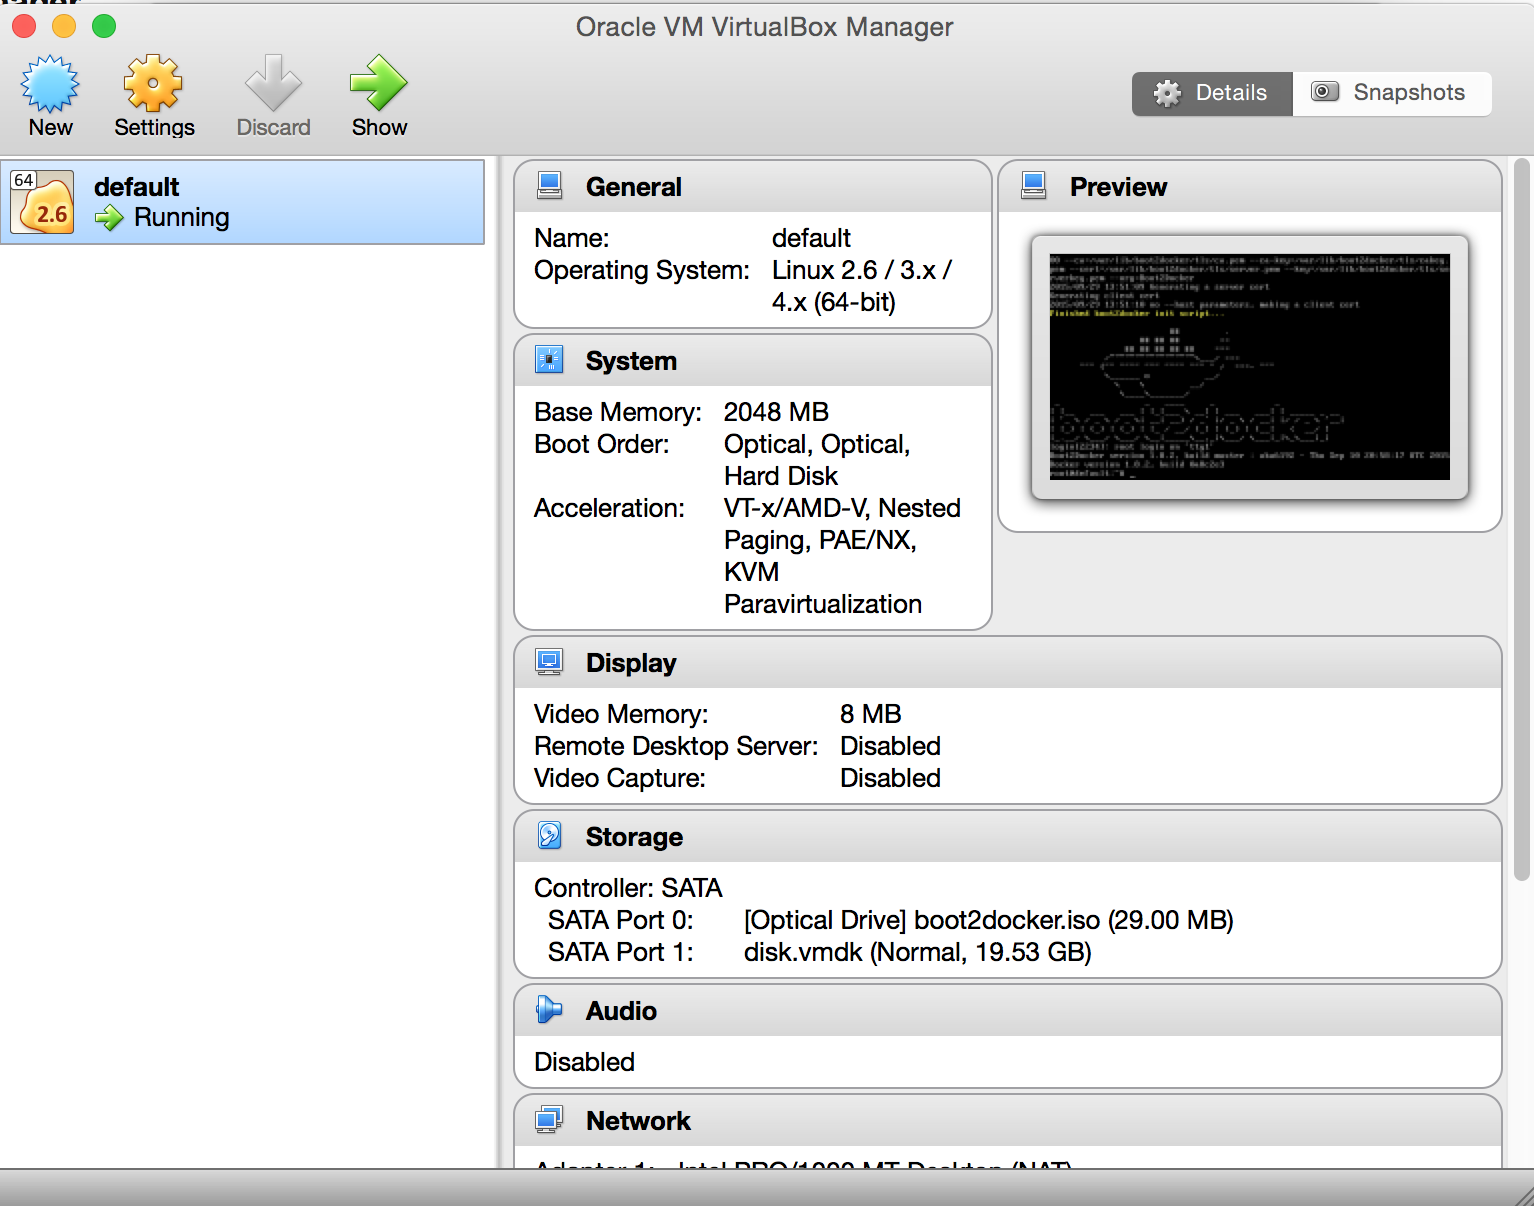Click the green Show arrow icon

tap(379, 83)
